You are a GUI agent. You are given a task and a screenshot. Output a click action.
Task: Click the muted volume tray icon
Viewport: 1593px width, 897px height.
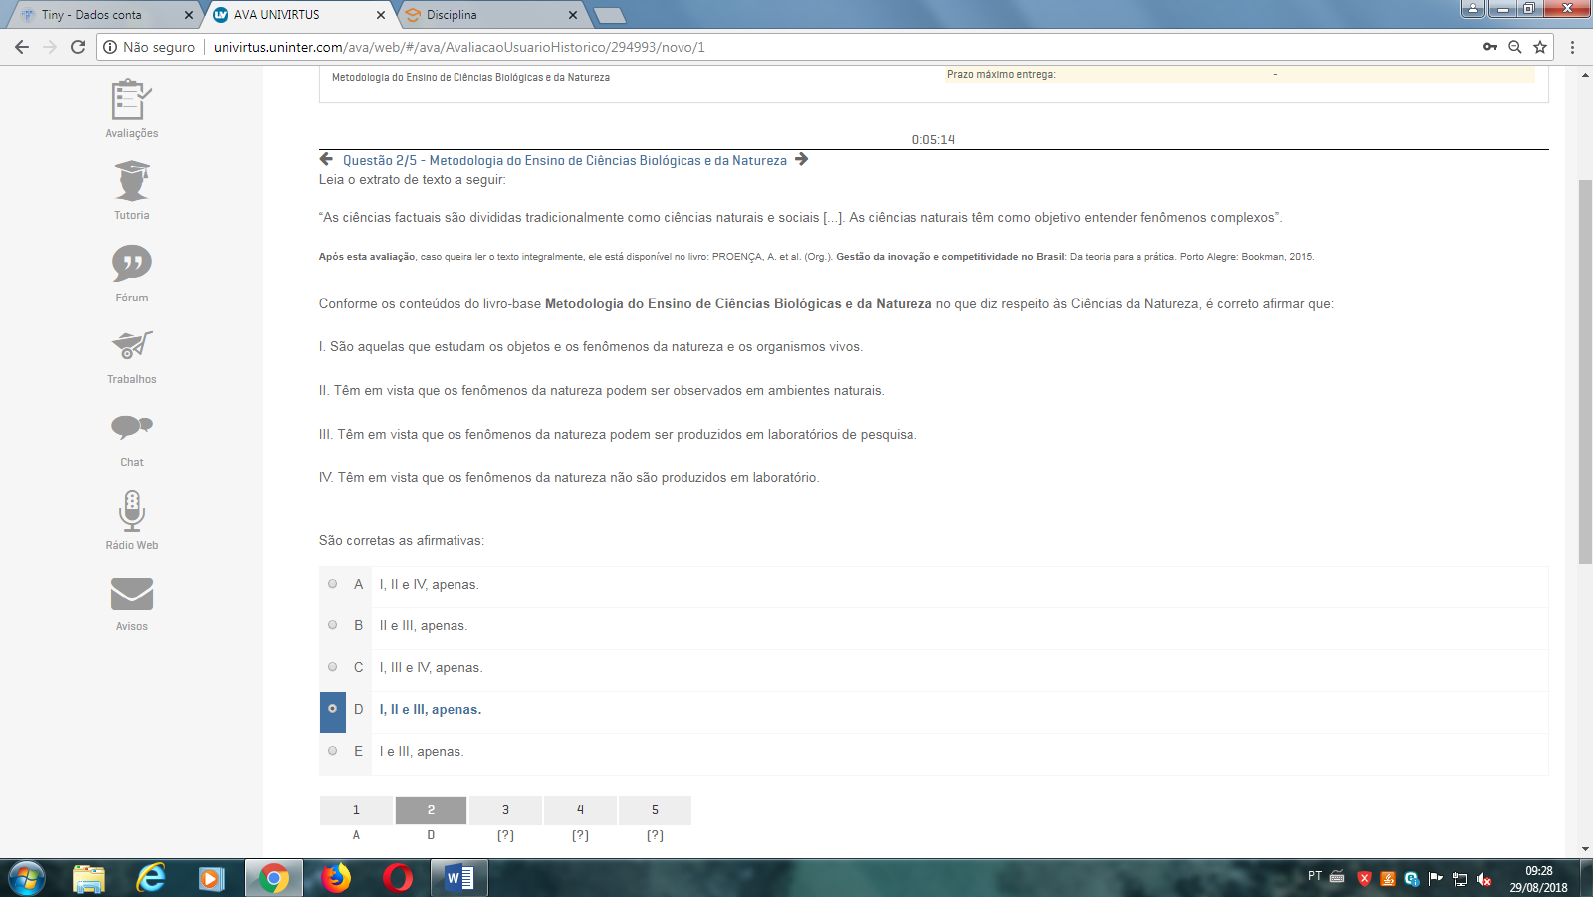tap(1484, 880)
